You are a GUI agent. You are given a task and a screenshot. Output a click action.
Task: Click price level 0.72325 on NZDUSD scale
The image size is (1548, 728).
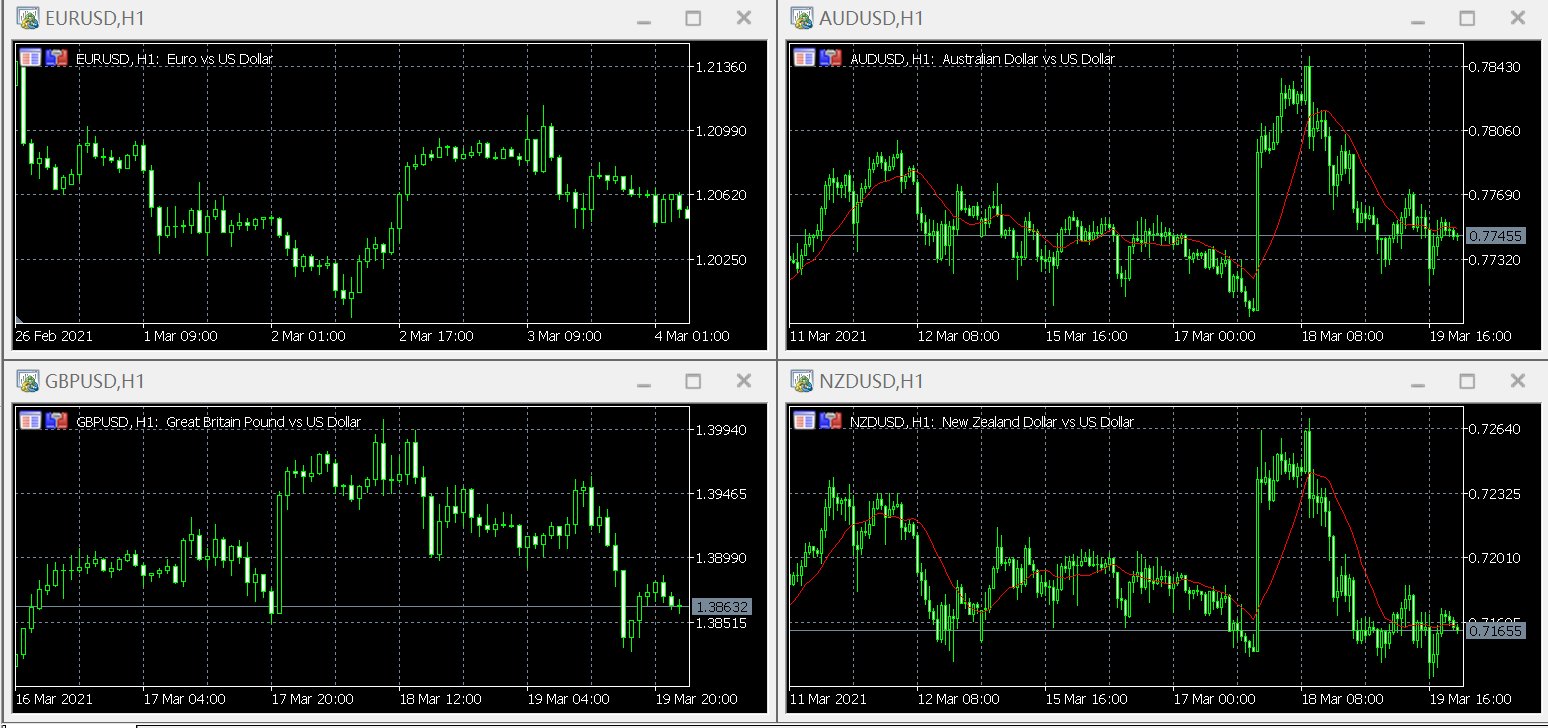pyautogui.click(x=1495, y=494)
